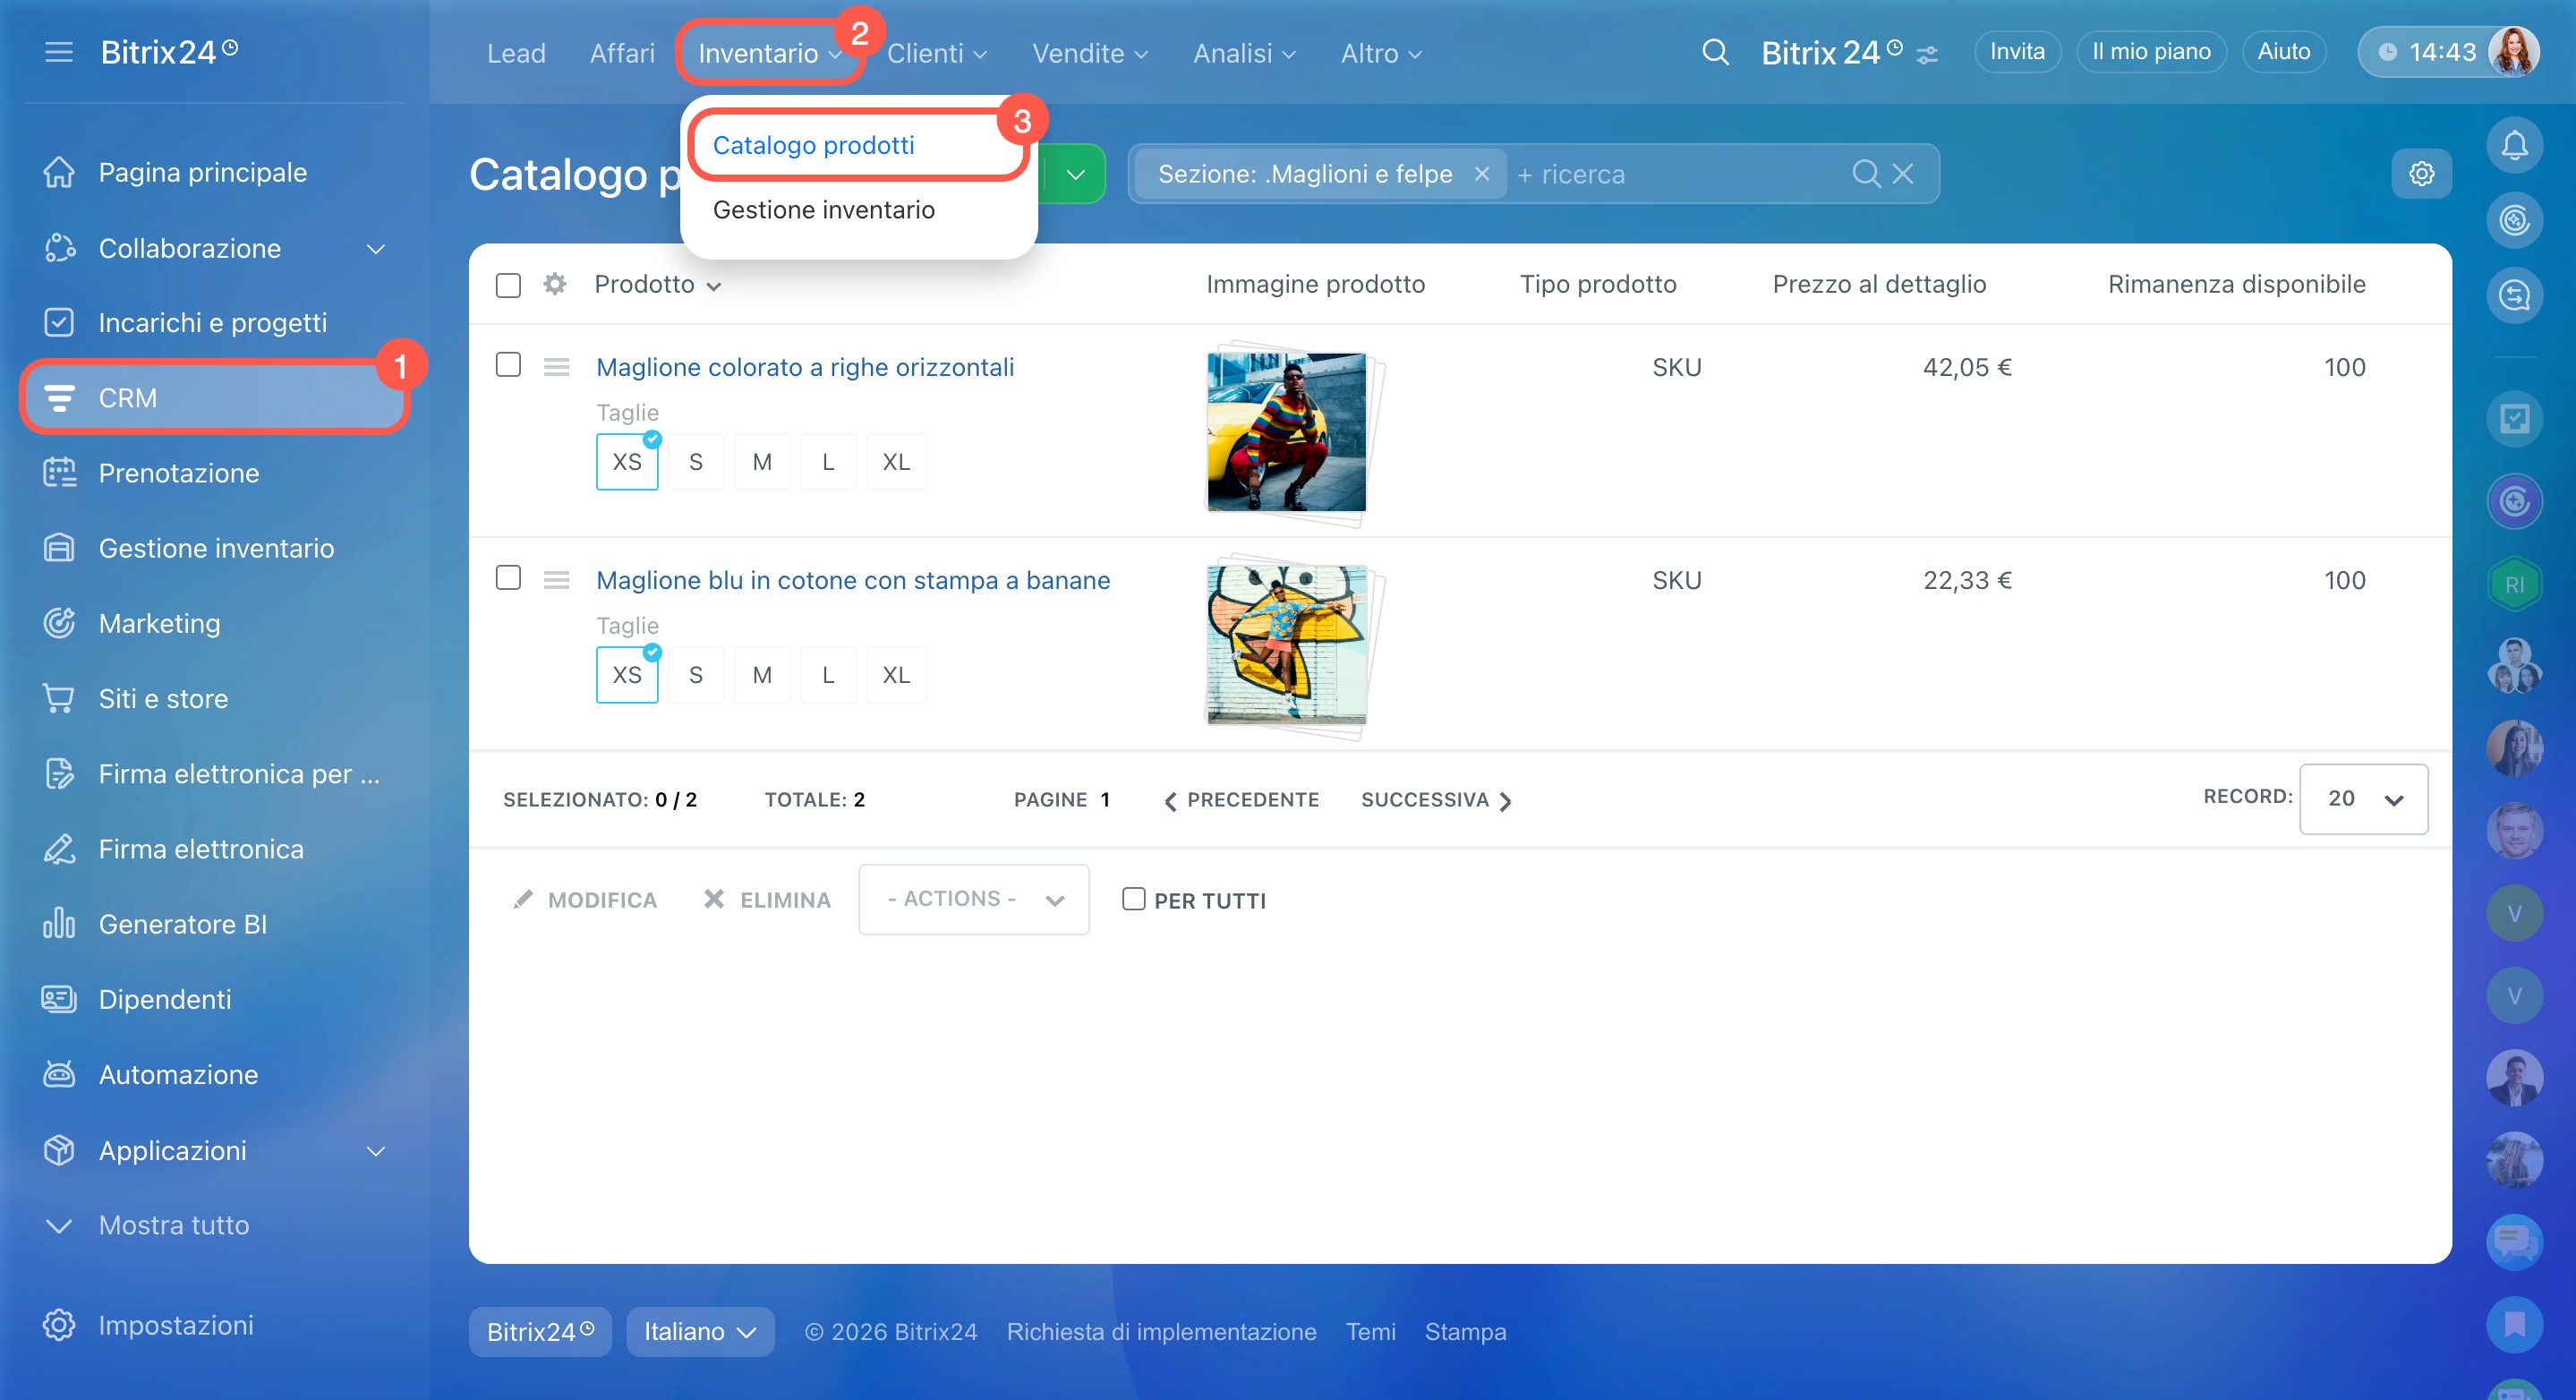The image size is (2576, 1400).
Task: Select size M for Maglione colorato
Action: point(761,462)
